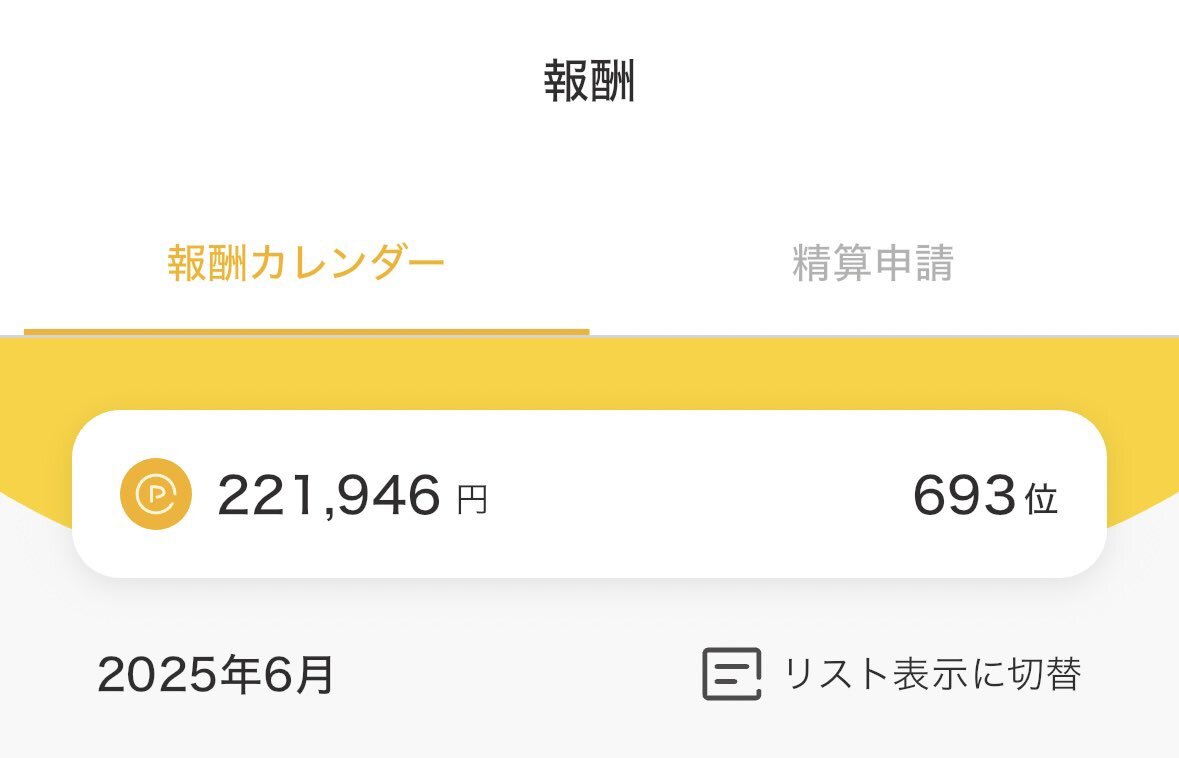Tap the gray divider line under 精算申請
The width and height of the screenshot is (1179, 758).
(884, 335)
